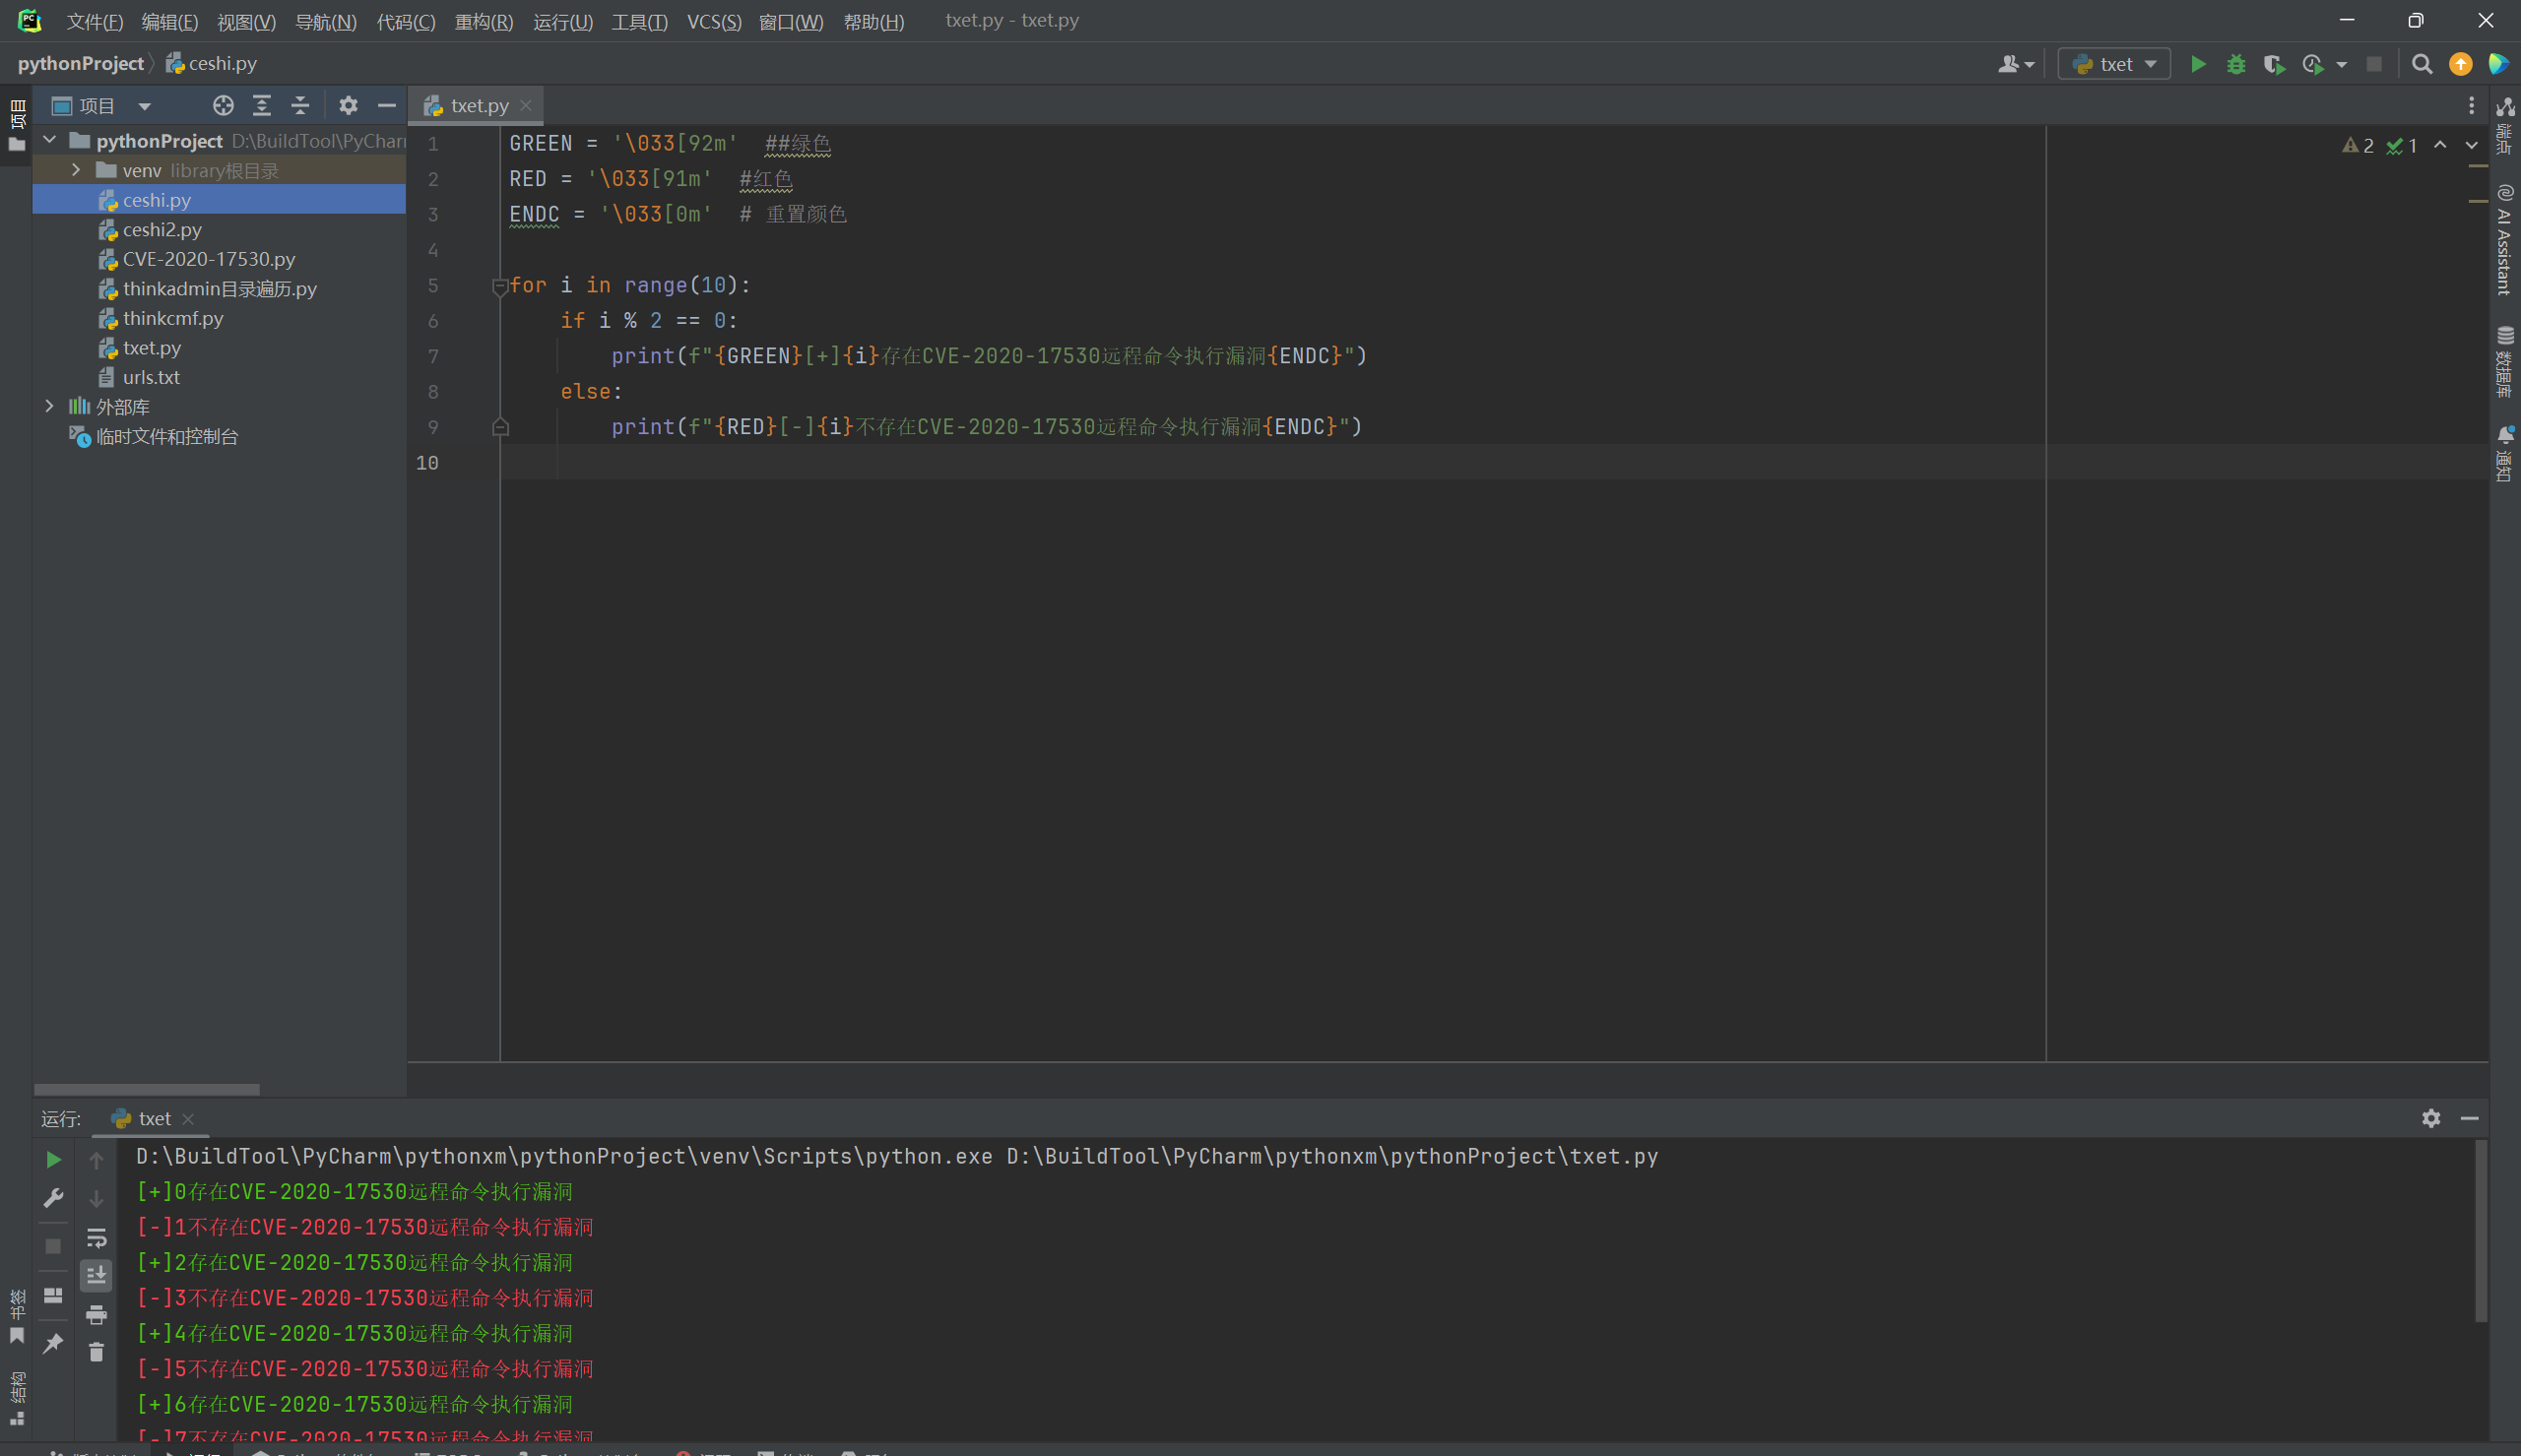
Task: Toggle code folding at the for loop
Action: (501, 287)
